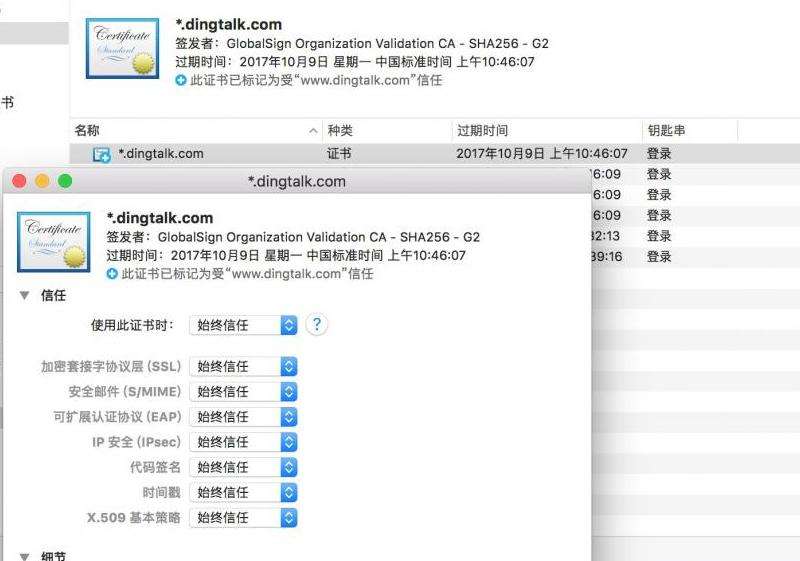Click the trust note text in the dialog
The height and width of the screenshot is (561, 800).
(247, 274)
